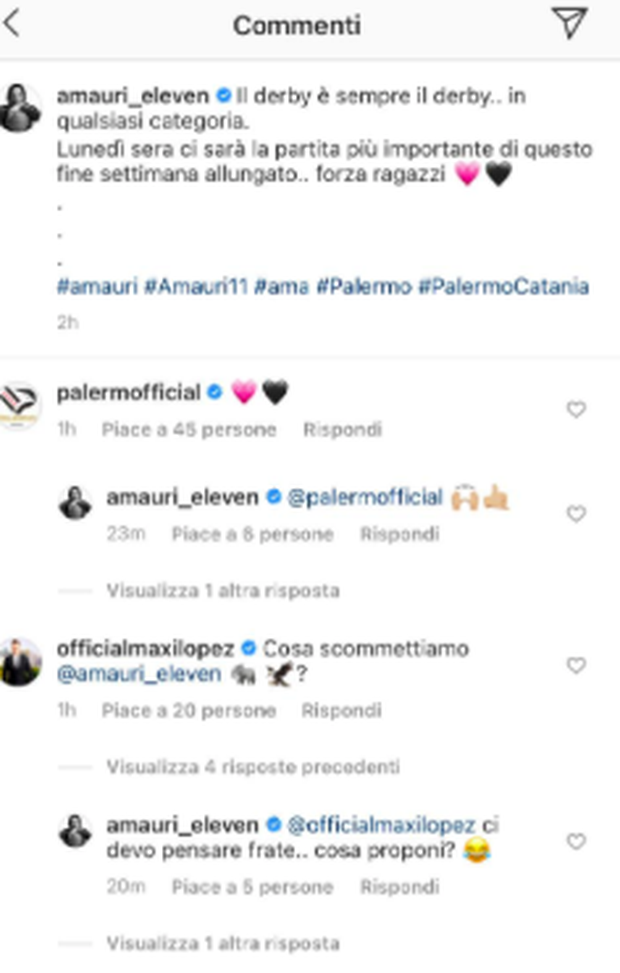Image resolution: width=620 pixels, height=973 pixels.
Task: Open the #Amauri11 hashtag
Action: pyautogui.click(x=195, y=287)
